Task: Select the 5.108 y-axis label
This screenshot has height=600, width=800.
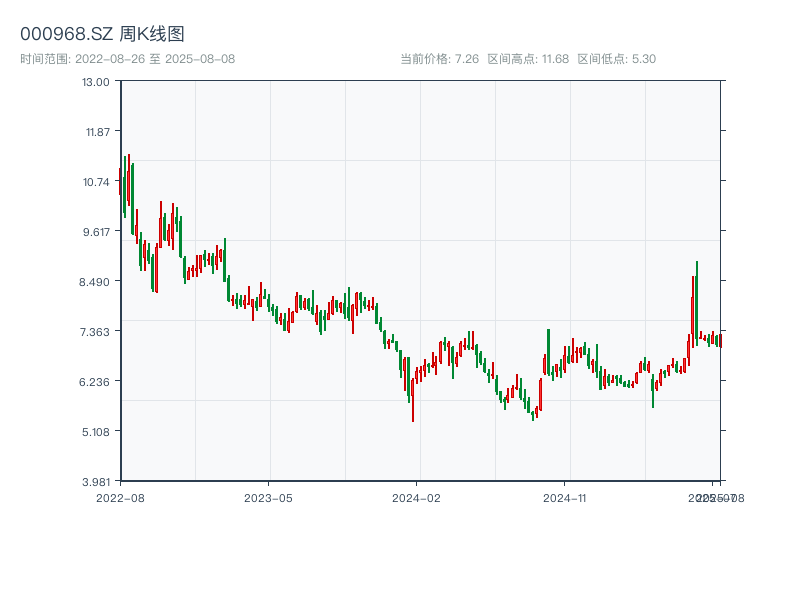Action: point(96,431)
